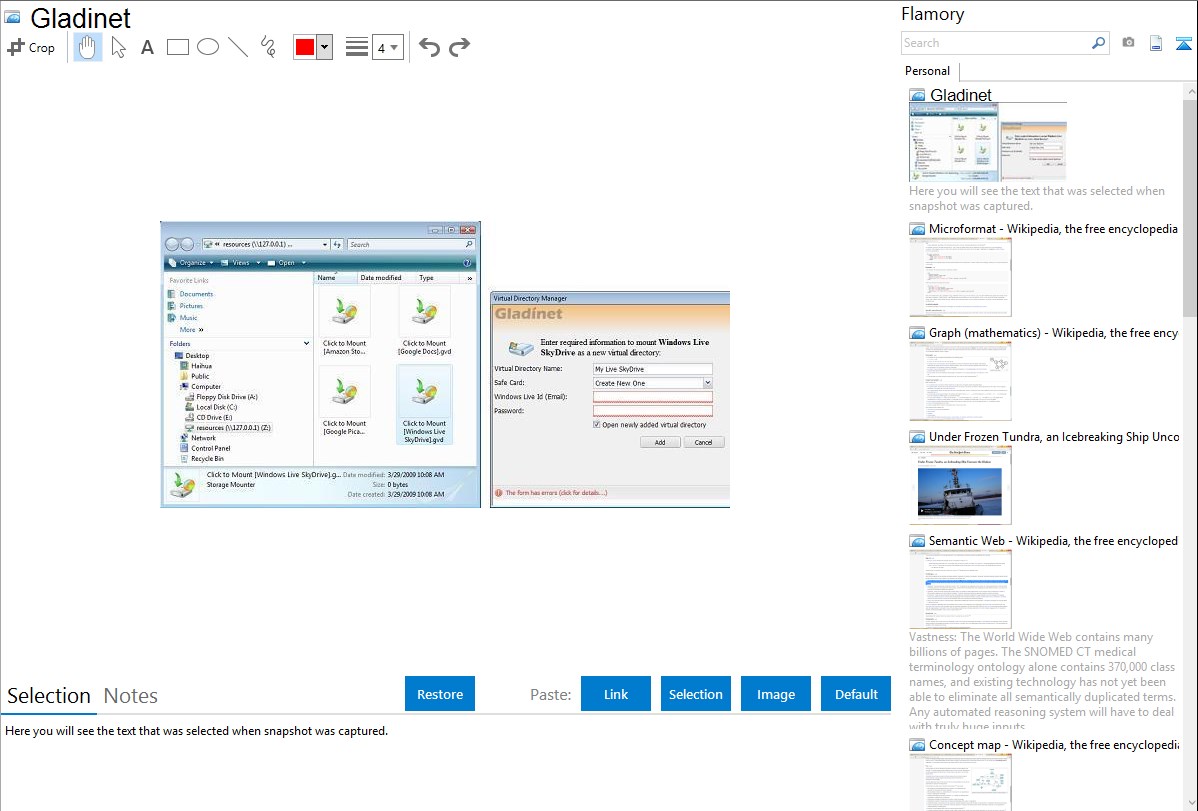Pick the freehand squiggle drawing tool
This screenshot has width=1198, height=811.
pos(268,47)
